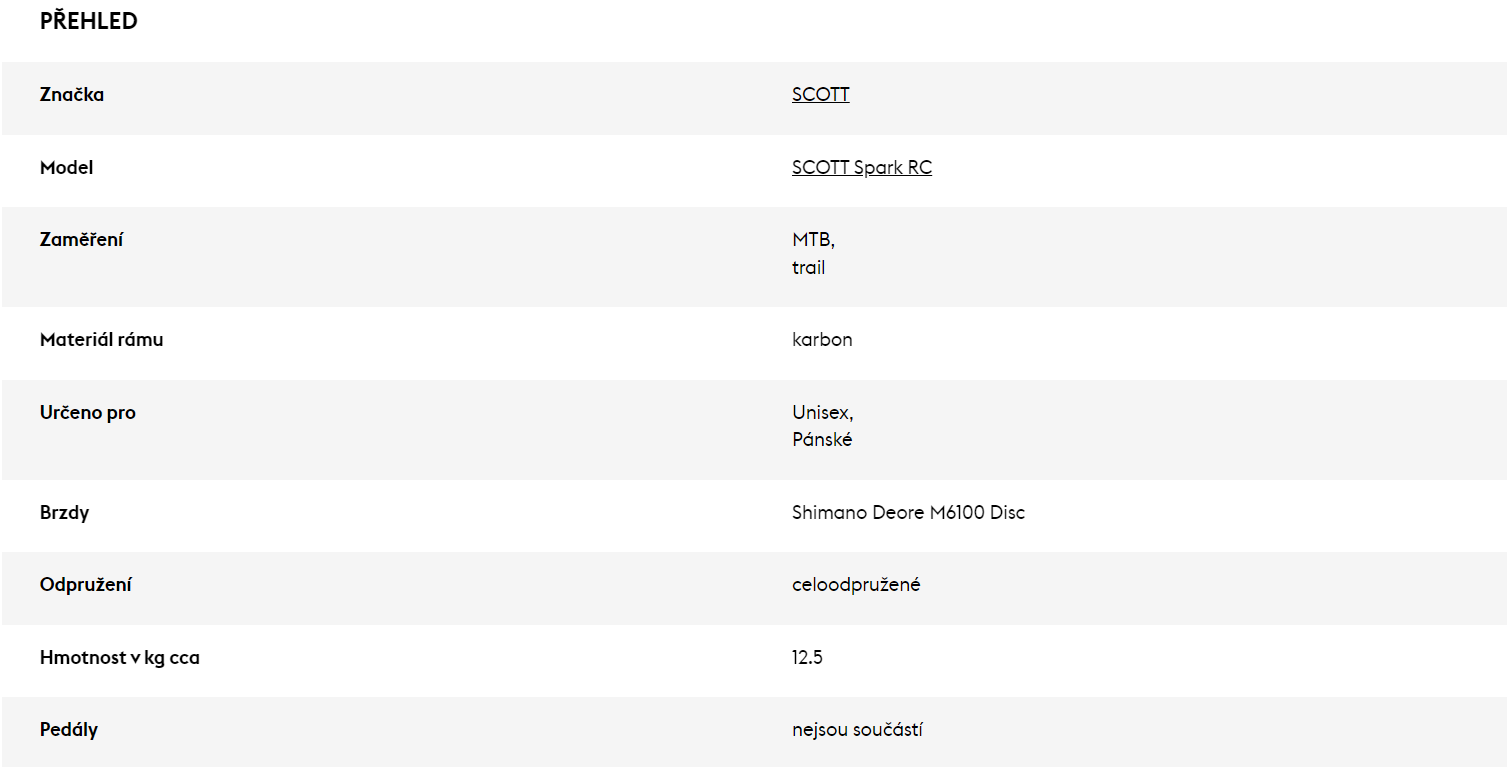Click the Pánské value
Image resolution: width=1510 pixels, height=767 pixels.
(822, 440)
